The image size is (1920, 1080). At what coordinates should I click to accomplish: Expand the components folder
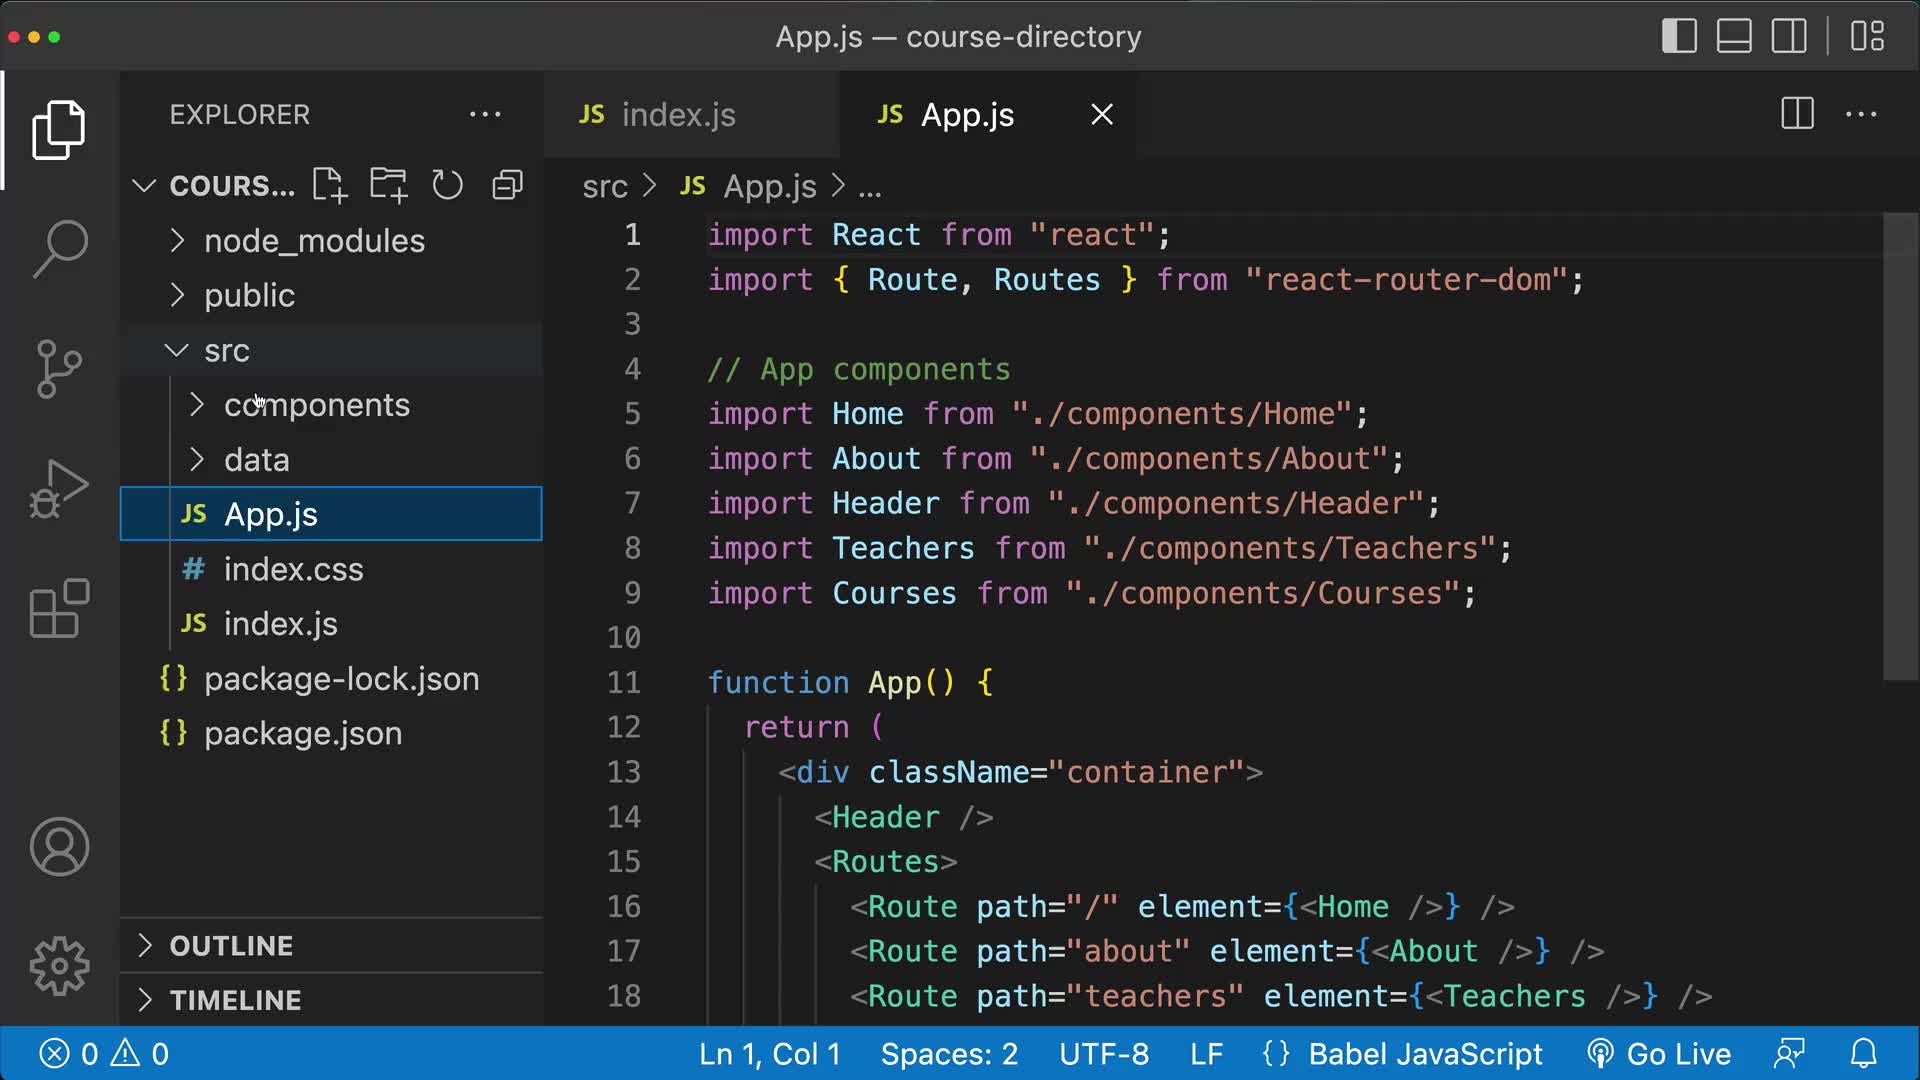click(316, 404)
